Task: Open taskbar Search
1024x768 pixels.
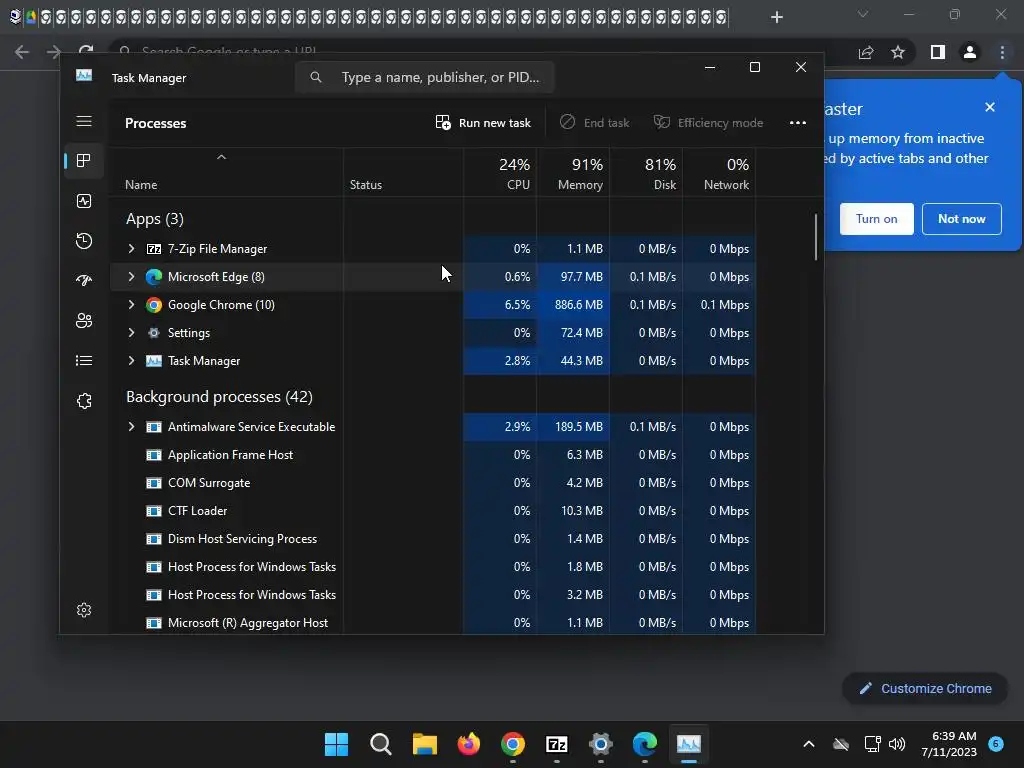Action: tap(380, 744)
